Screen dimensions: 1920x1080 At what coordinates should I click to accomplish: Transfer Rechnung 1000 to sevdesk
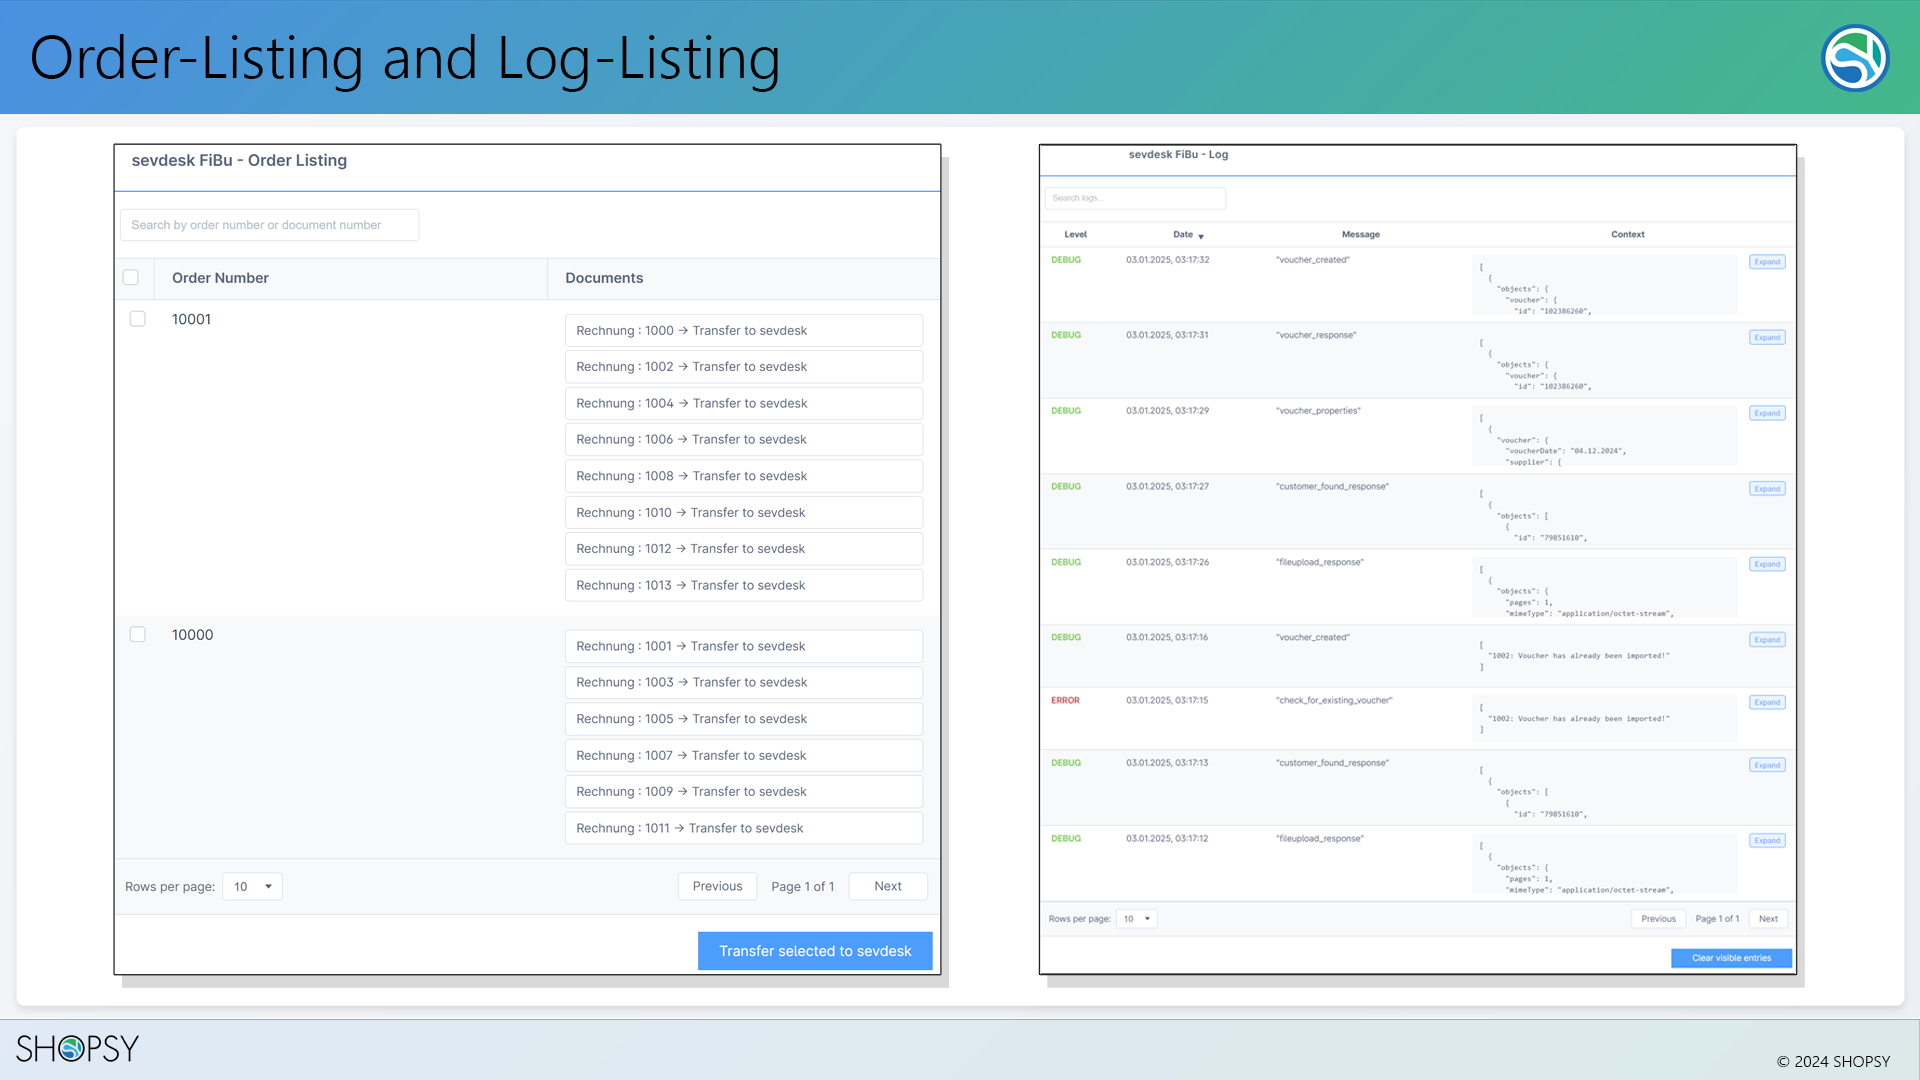743,331
